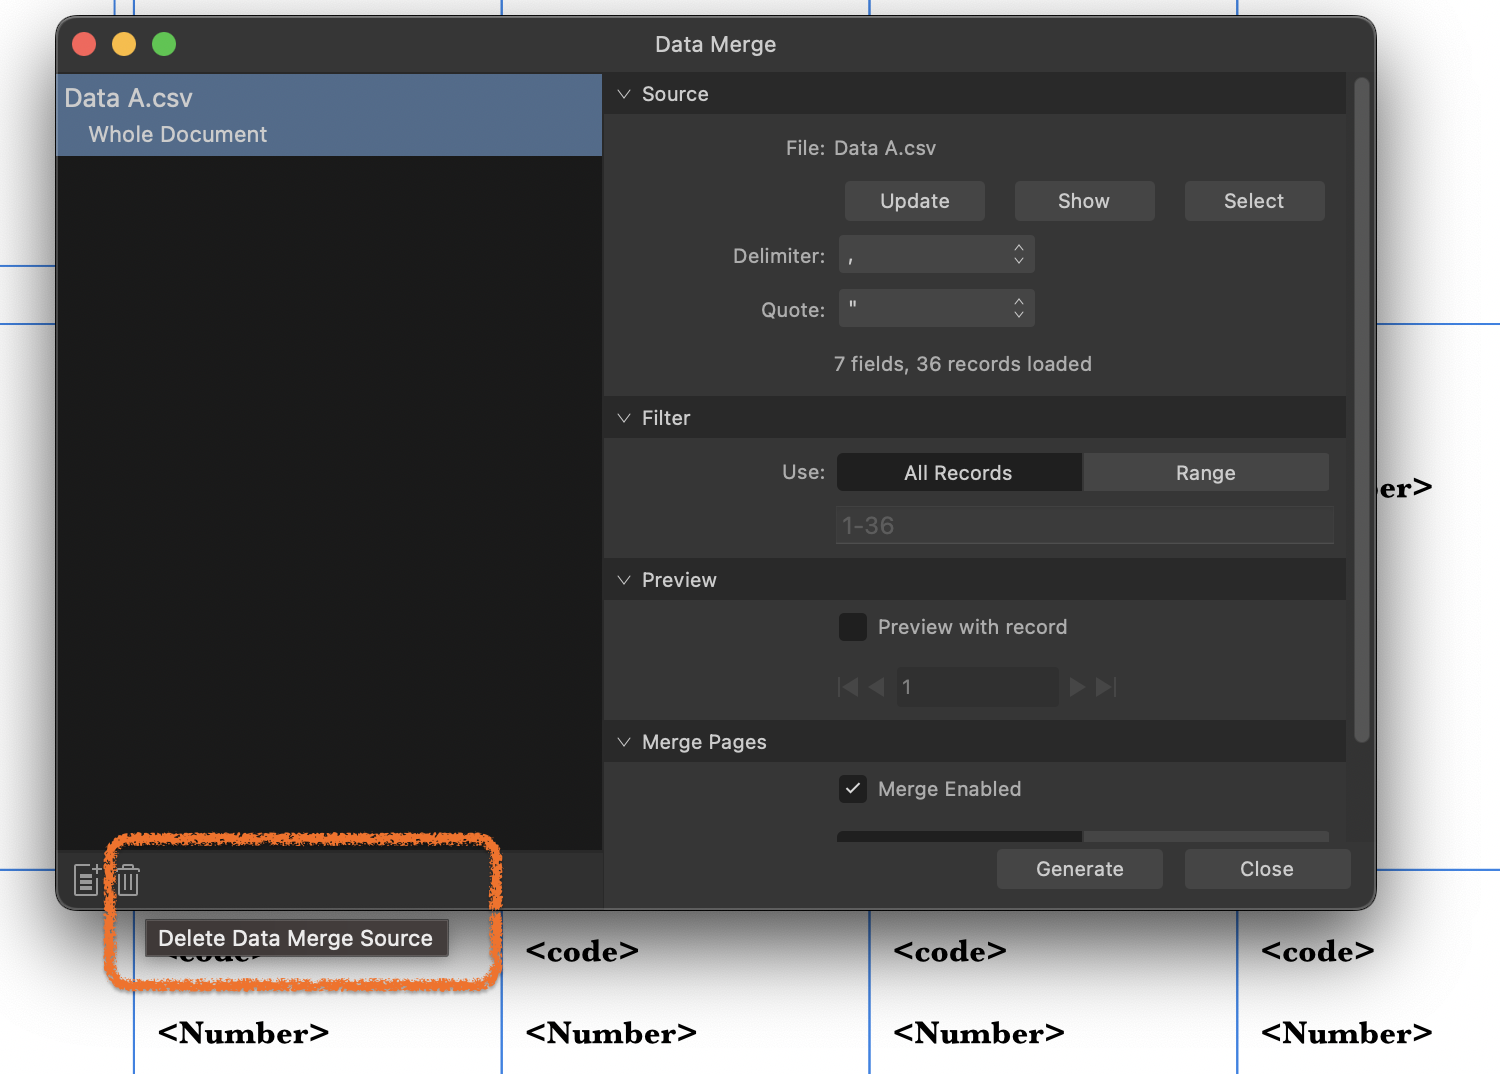Uncheck the Merge Enabled checkbox
This screenshot has width=1500, height=1074.
point(853,789)
